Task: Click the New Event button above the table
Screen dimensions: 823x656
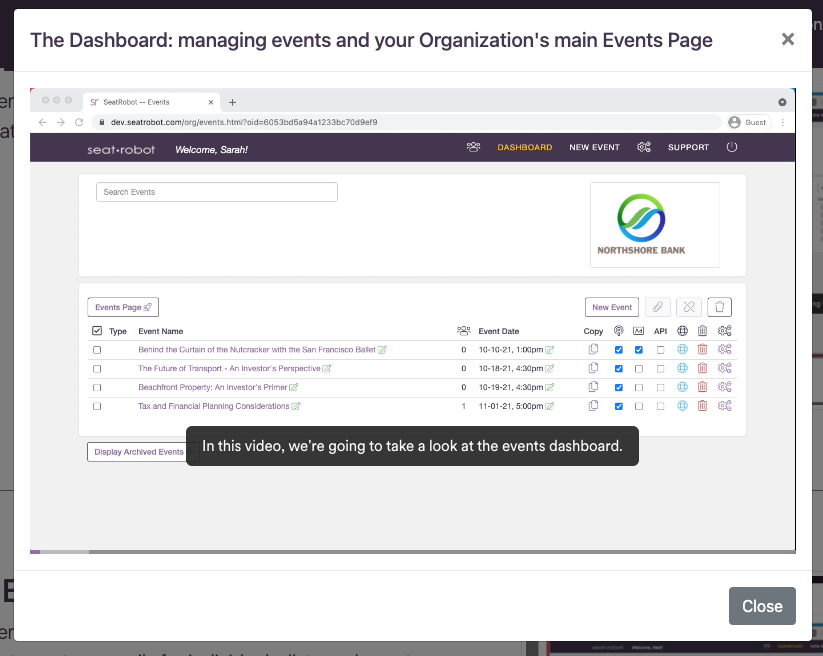Action: click(611, 307)
